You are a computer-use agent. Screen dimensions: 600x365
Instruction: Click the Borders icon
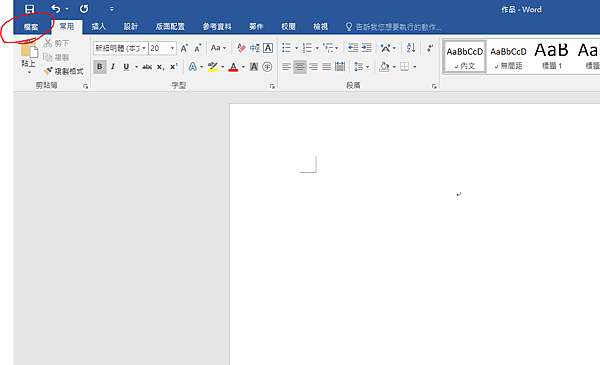pyautogui.click(x=404, y=67)
